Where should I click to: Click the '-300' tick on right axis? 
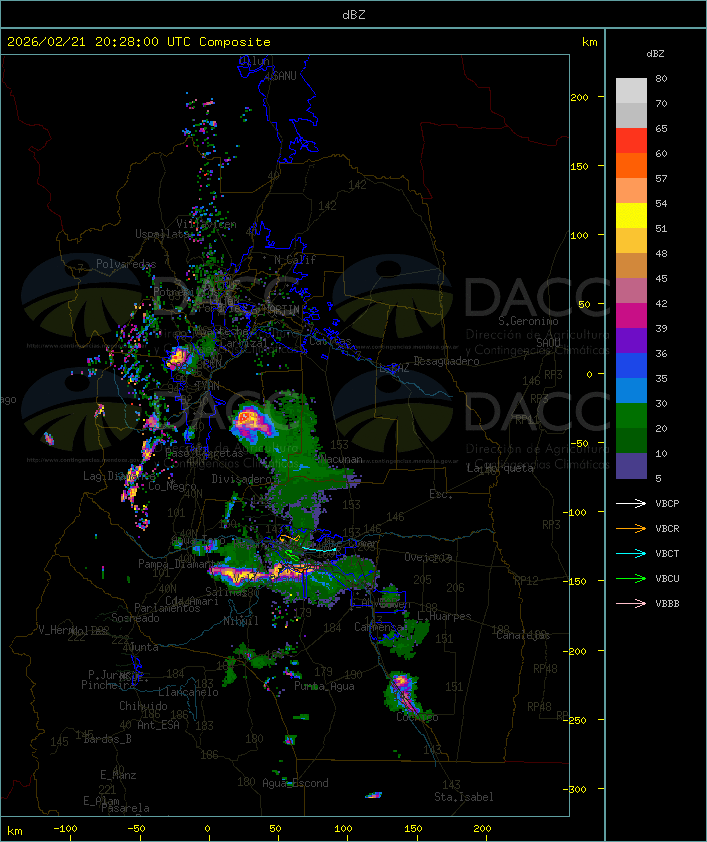[577, 789]
